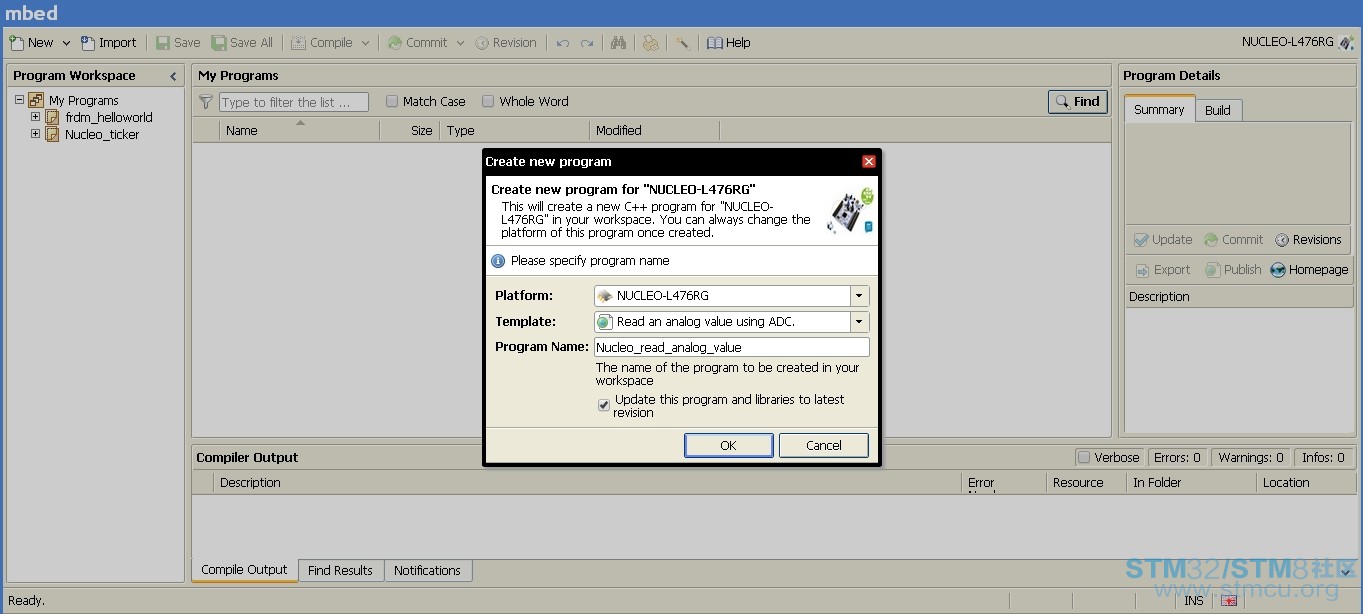Viewport: 1363px width, 614px height.
Task: Expand the Nucleo_ticker tree node
Action: pos(35,134)
